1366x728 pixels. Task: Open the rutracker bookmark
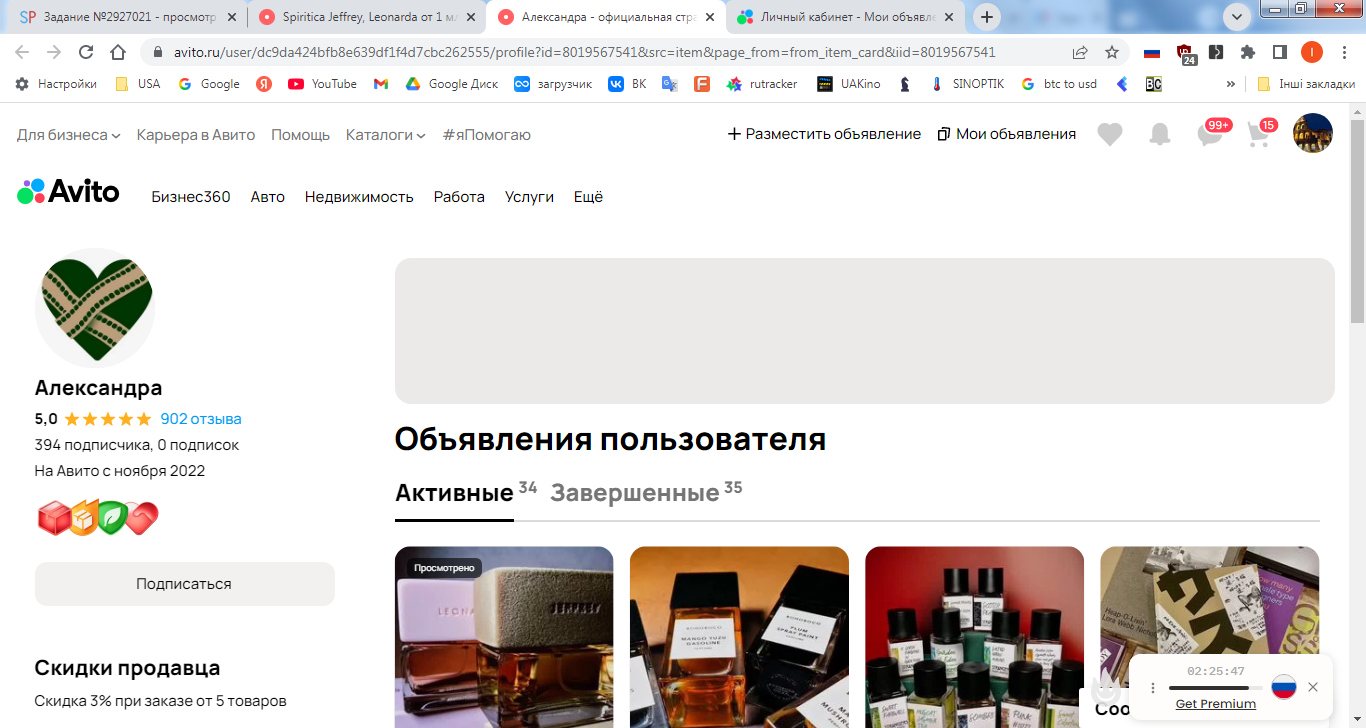tap(762, 84)
